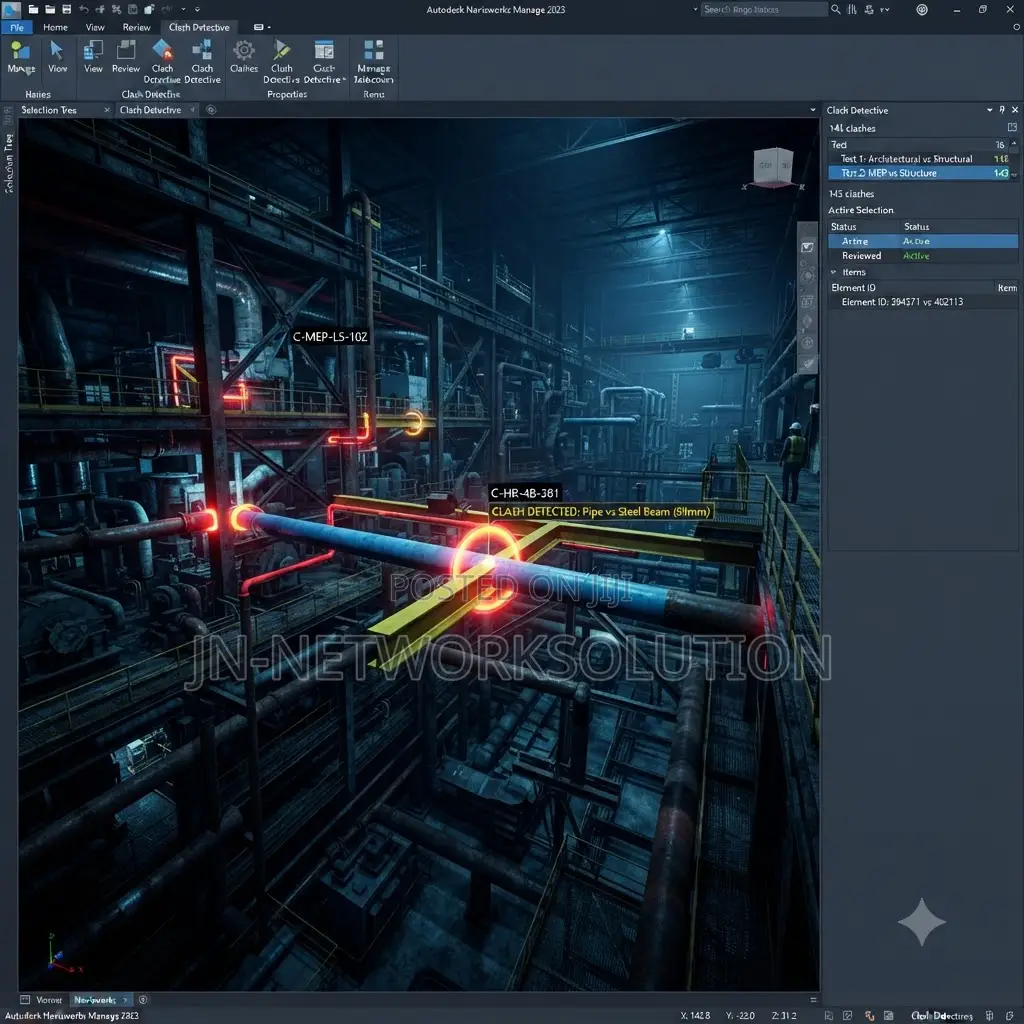Select the Reviewed status row
Screen dimensions: 1024x1024
coord(923,255)
